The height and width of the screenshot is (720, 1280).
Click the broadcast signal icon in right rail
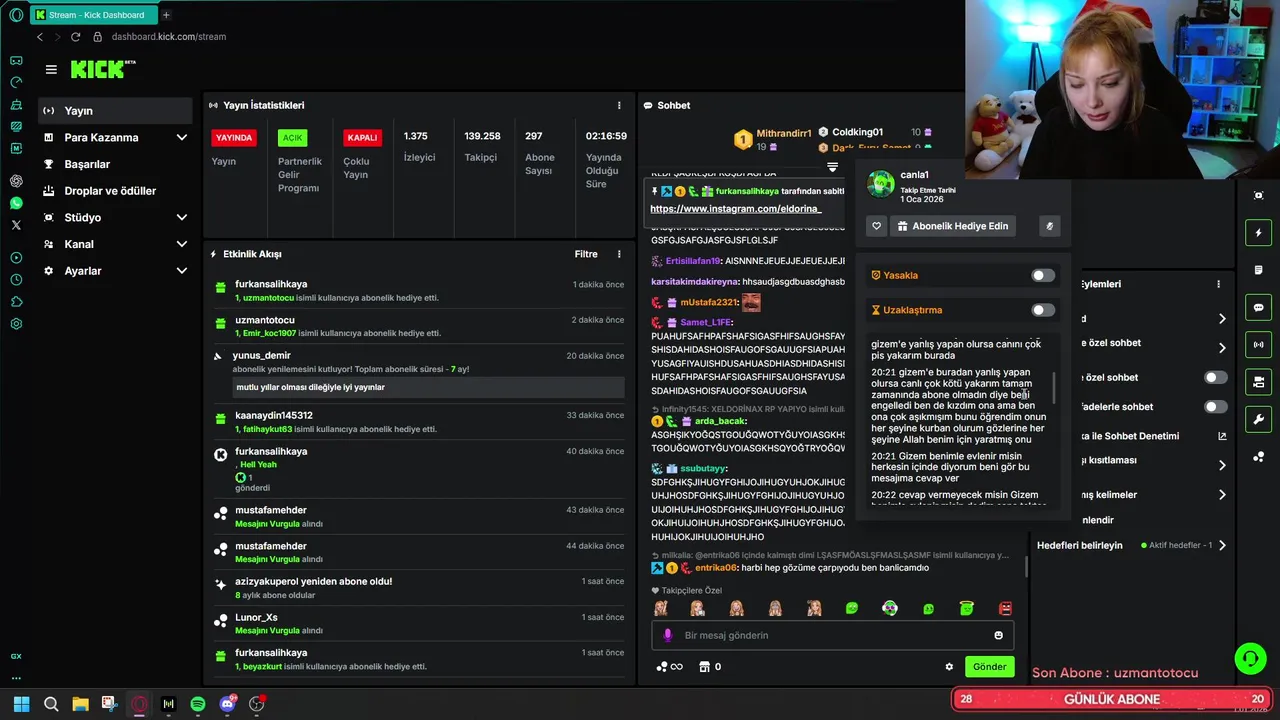point(1258,345)
